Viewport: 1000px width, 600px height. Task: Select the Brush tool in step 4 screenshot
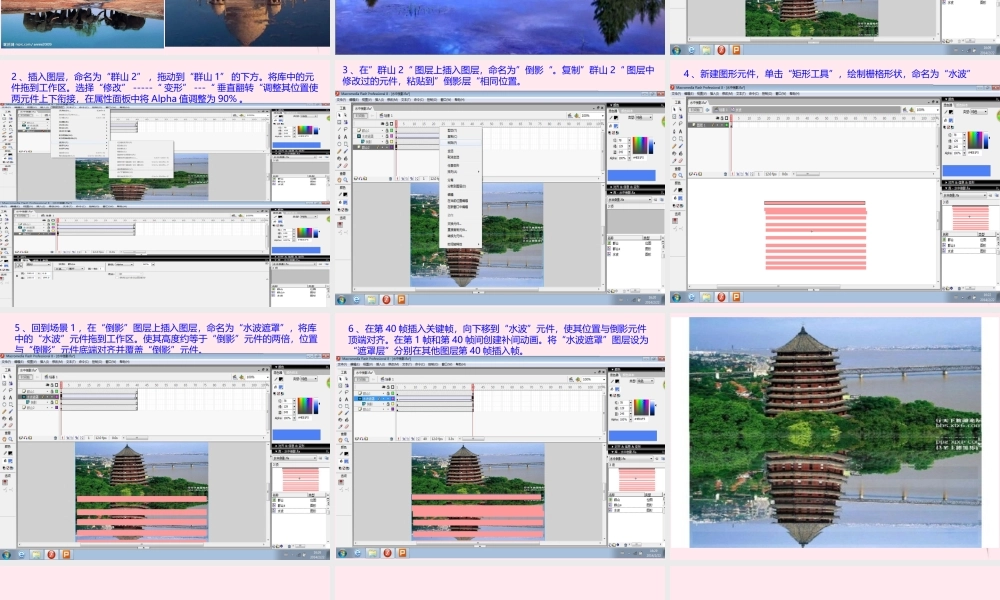pos(681,146)
